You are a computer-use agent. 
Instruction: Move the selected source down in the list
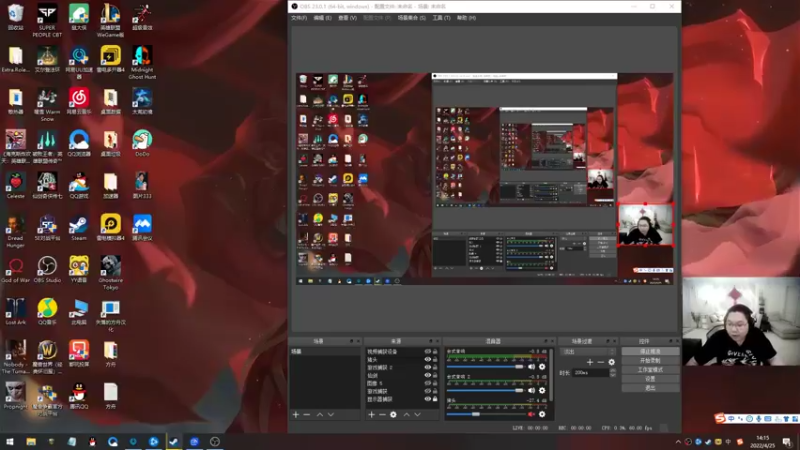[x=417, y=415]
